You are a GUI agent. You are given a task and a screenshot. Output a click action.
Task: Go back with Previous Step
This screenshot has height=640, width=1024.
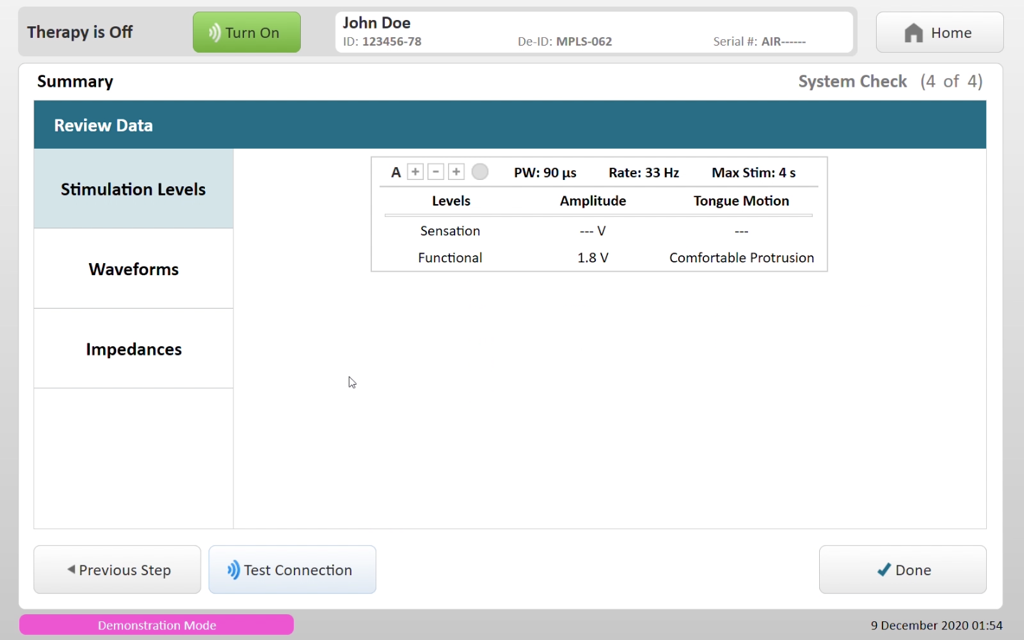[118, 569]
